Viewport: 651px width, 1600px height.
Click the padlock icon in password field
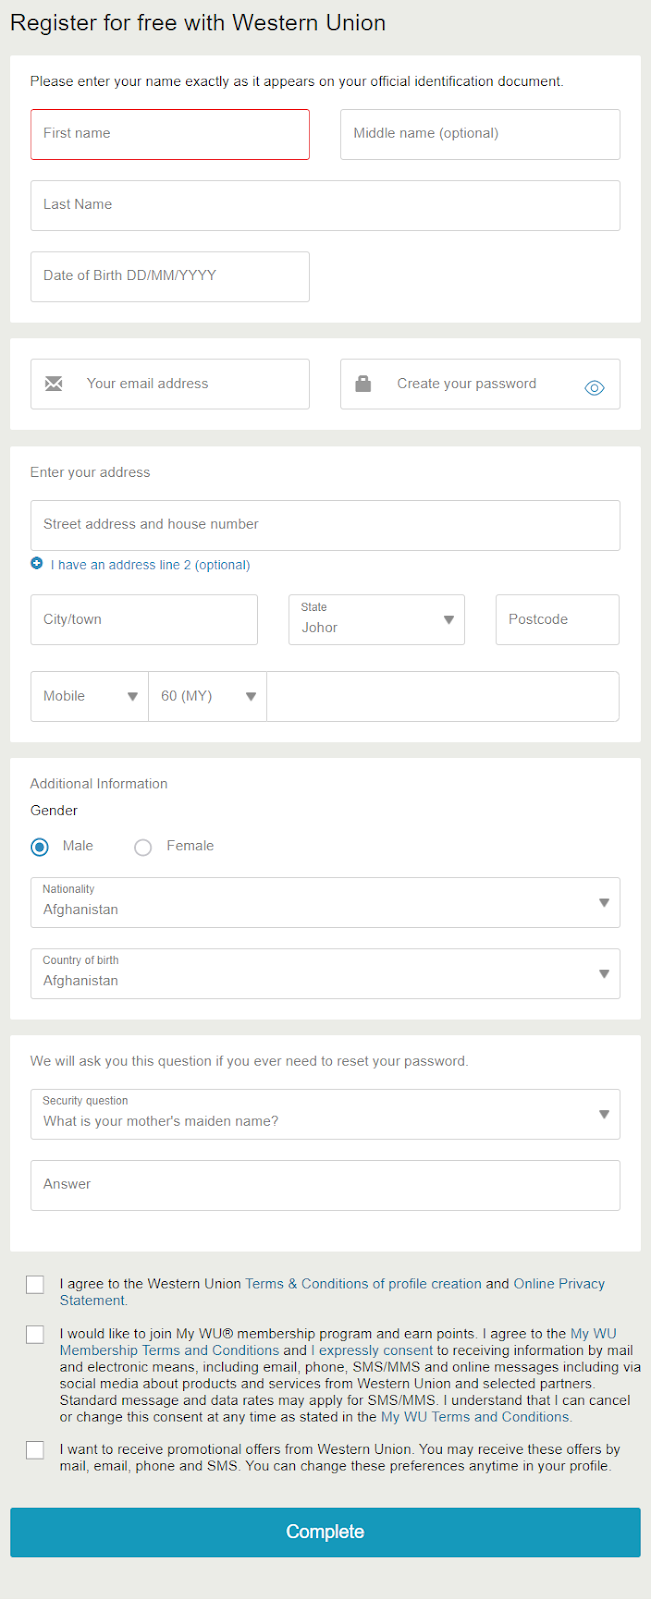(x=363, y=384)
